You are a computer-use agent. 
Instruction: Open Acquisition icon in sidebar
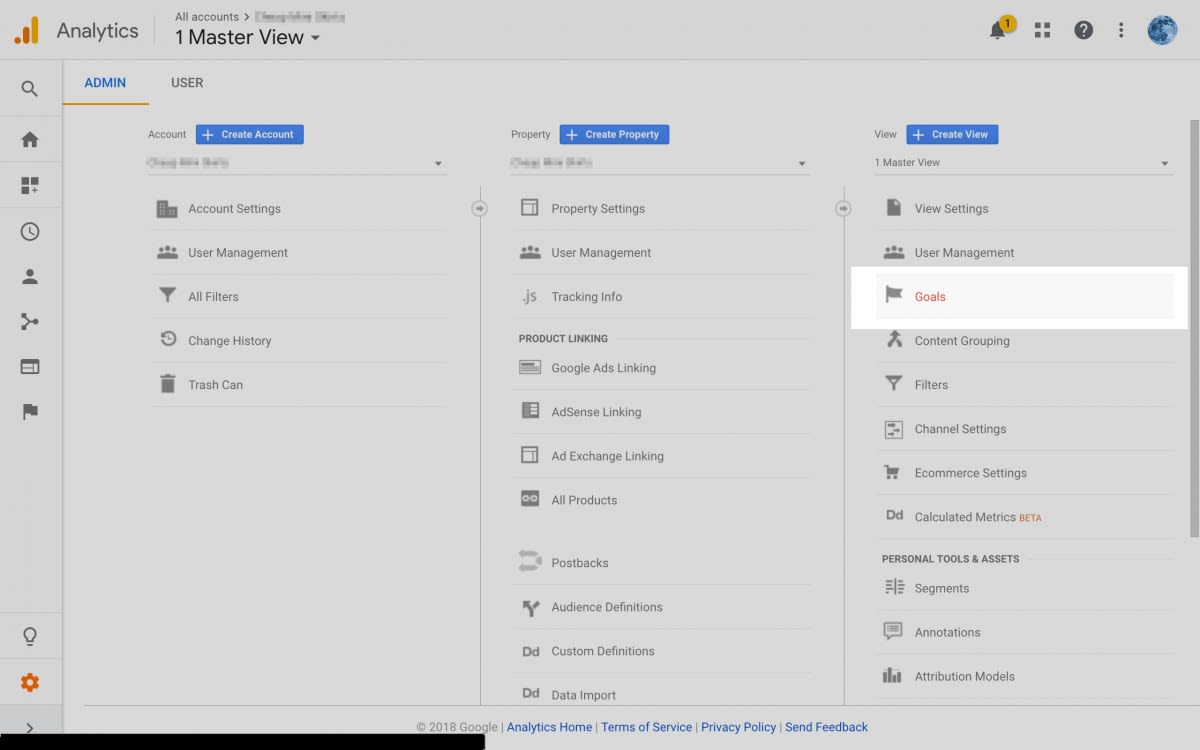click(30, 322)
